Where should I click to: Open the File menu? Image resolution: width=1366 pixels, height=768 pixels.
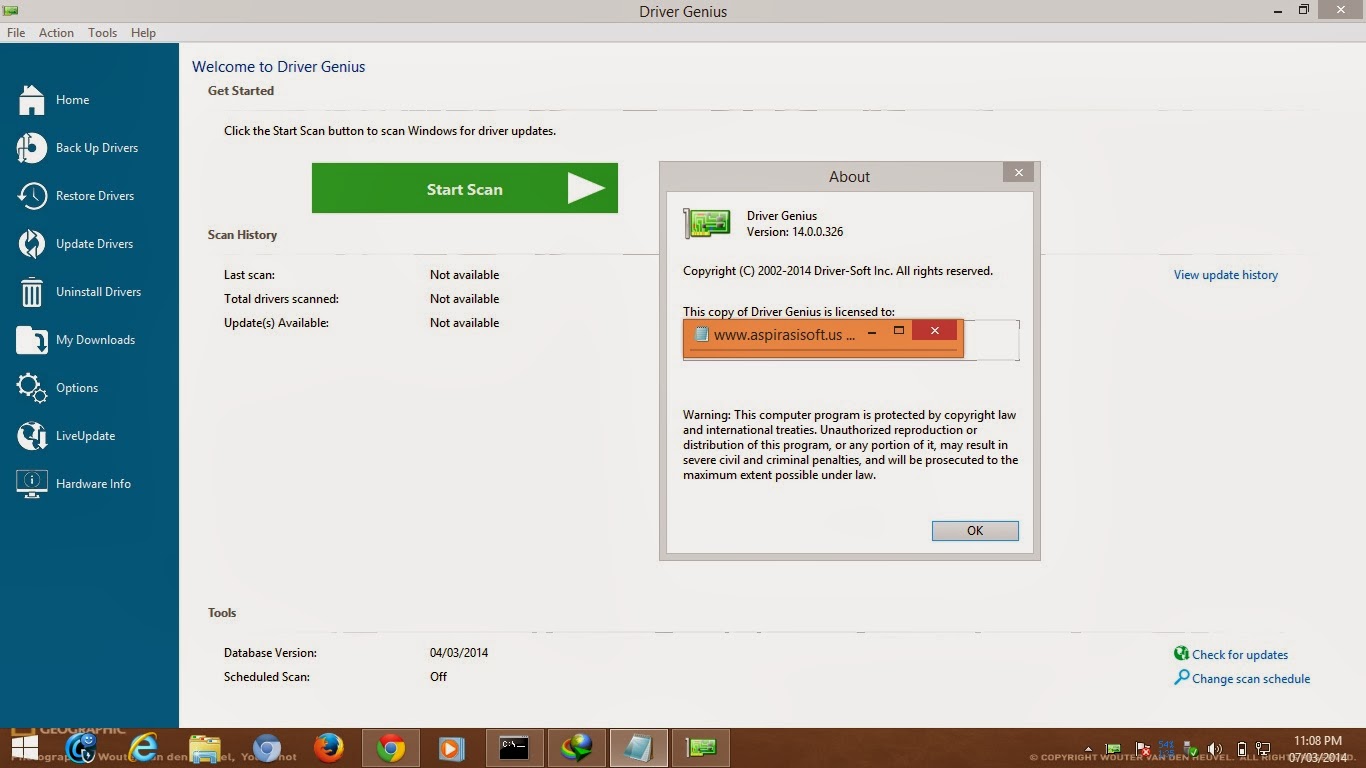tap(16, 33)
